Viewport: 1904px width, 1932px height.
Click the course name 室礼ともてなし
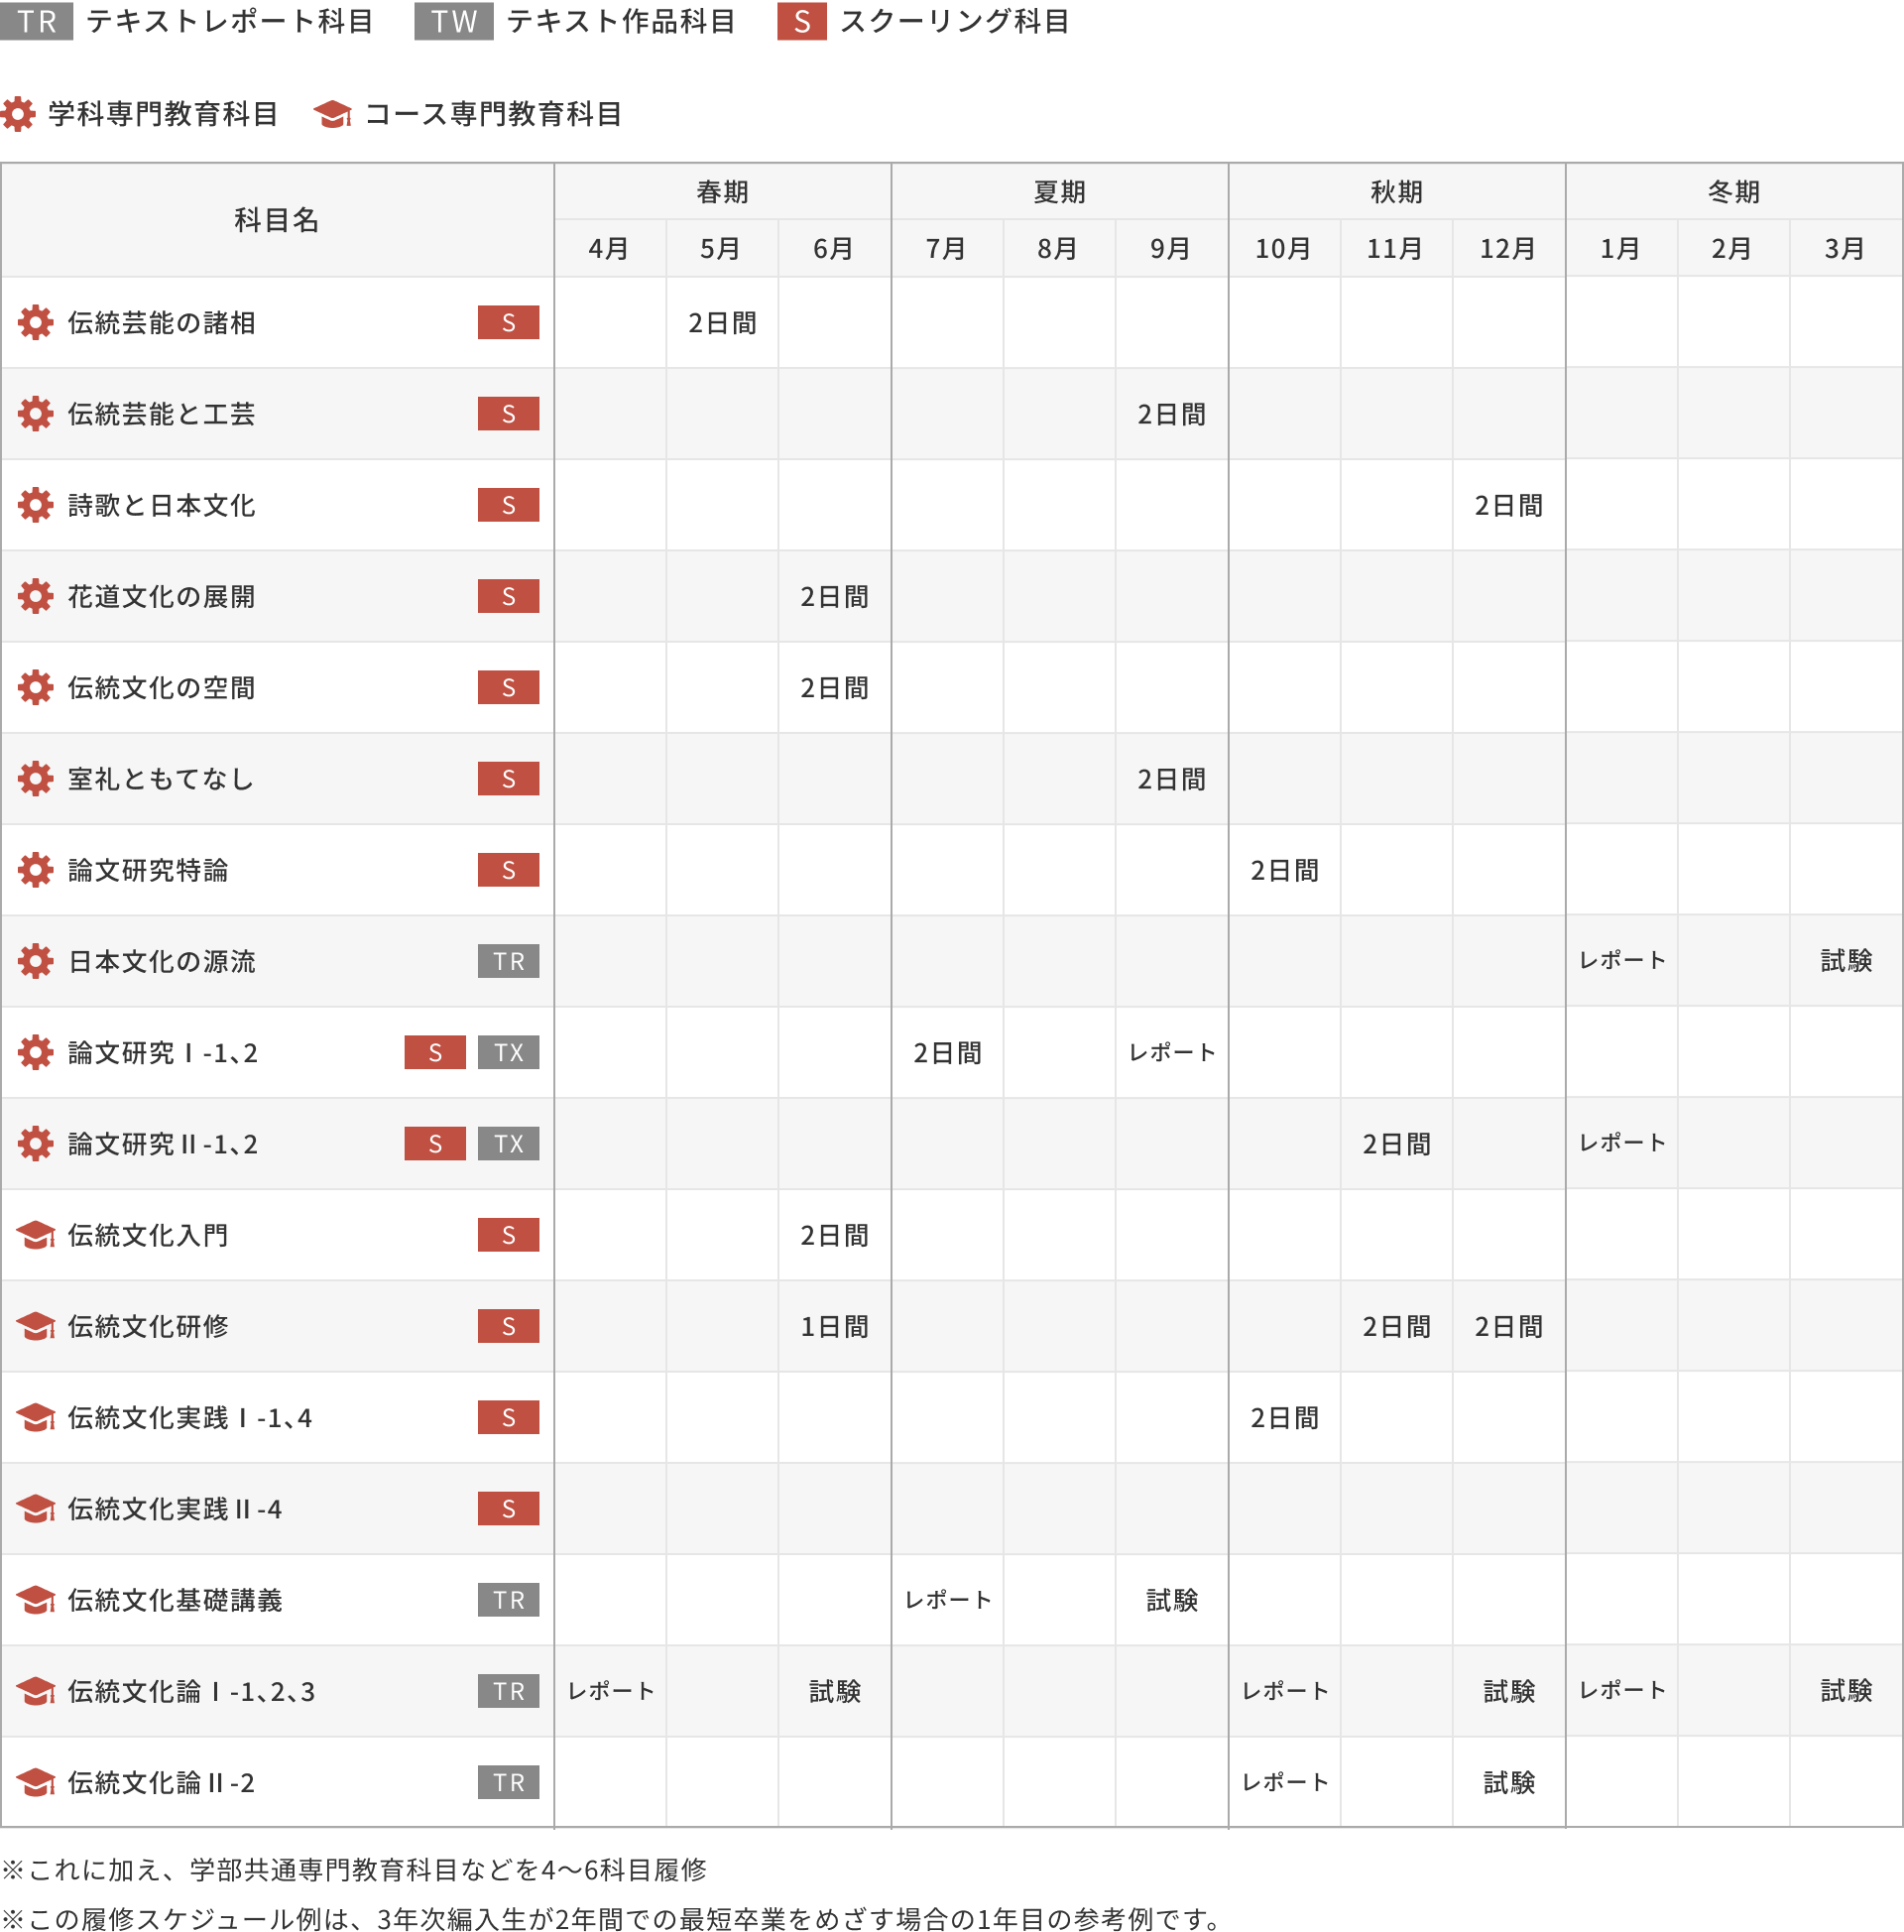click(161, 779)
